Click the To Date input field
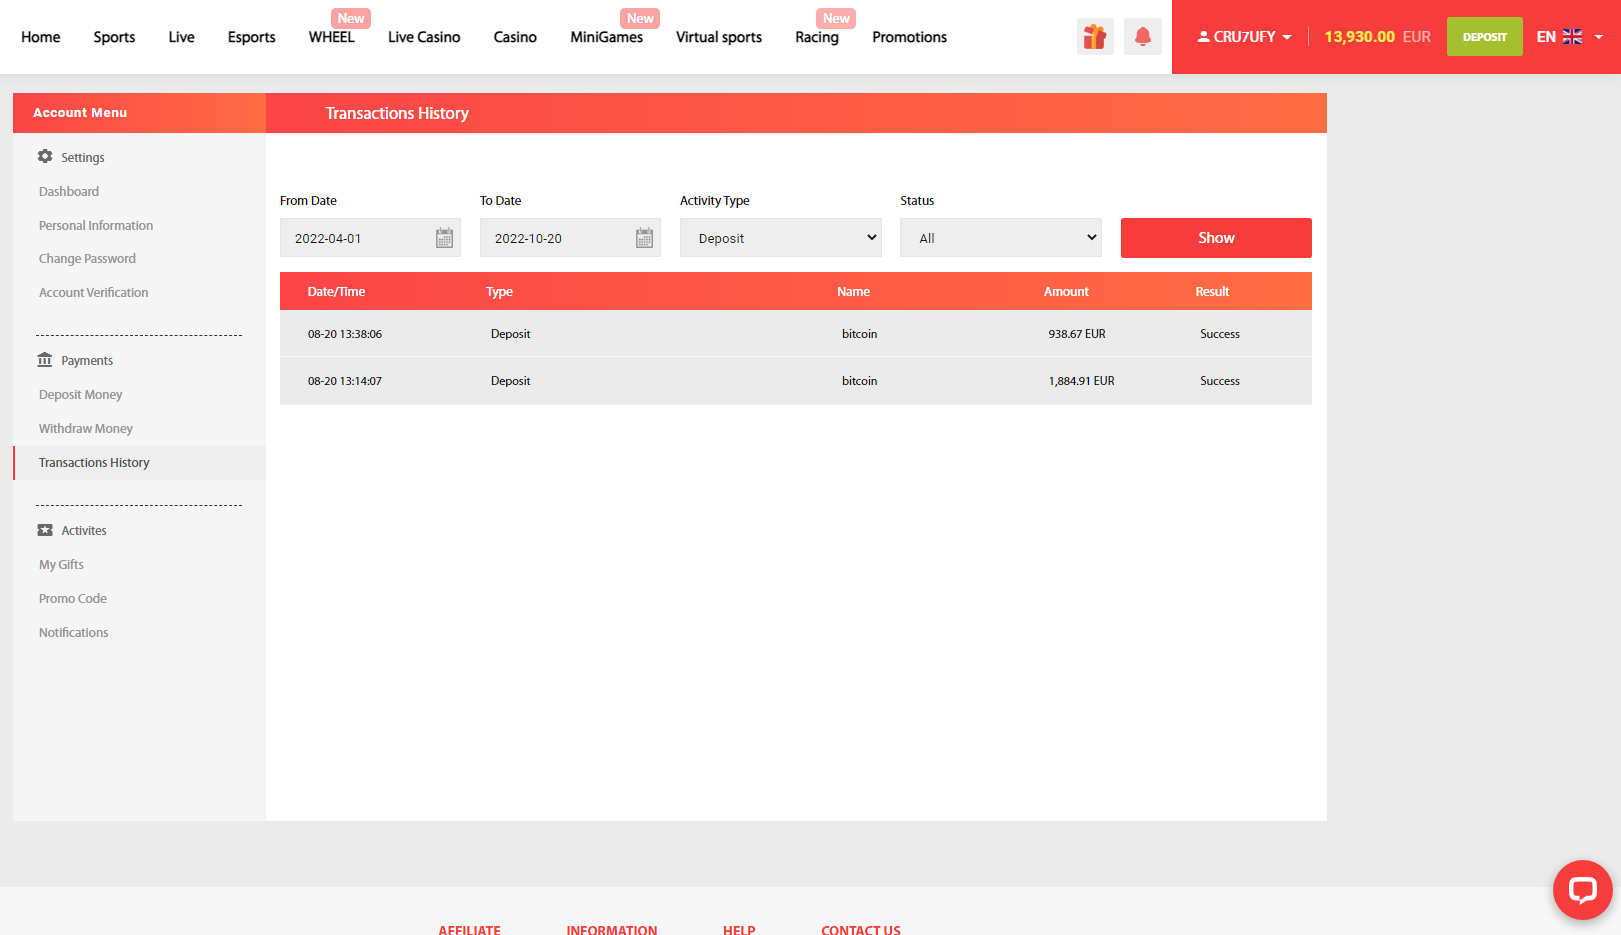The height and width of the screenshot is (935, 1621). 570,238
